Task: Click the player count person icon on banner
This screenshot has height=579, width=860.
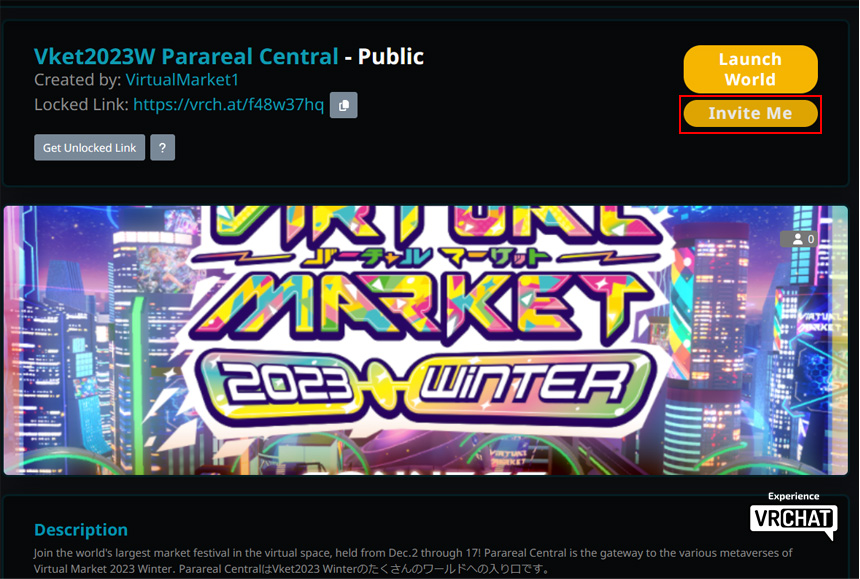Action: [797, 239]
